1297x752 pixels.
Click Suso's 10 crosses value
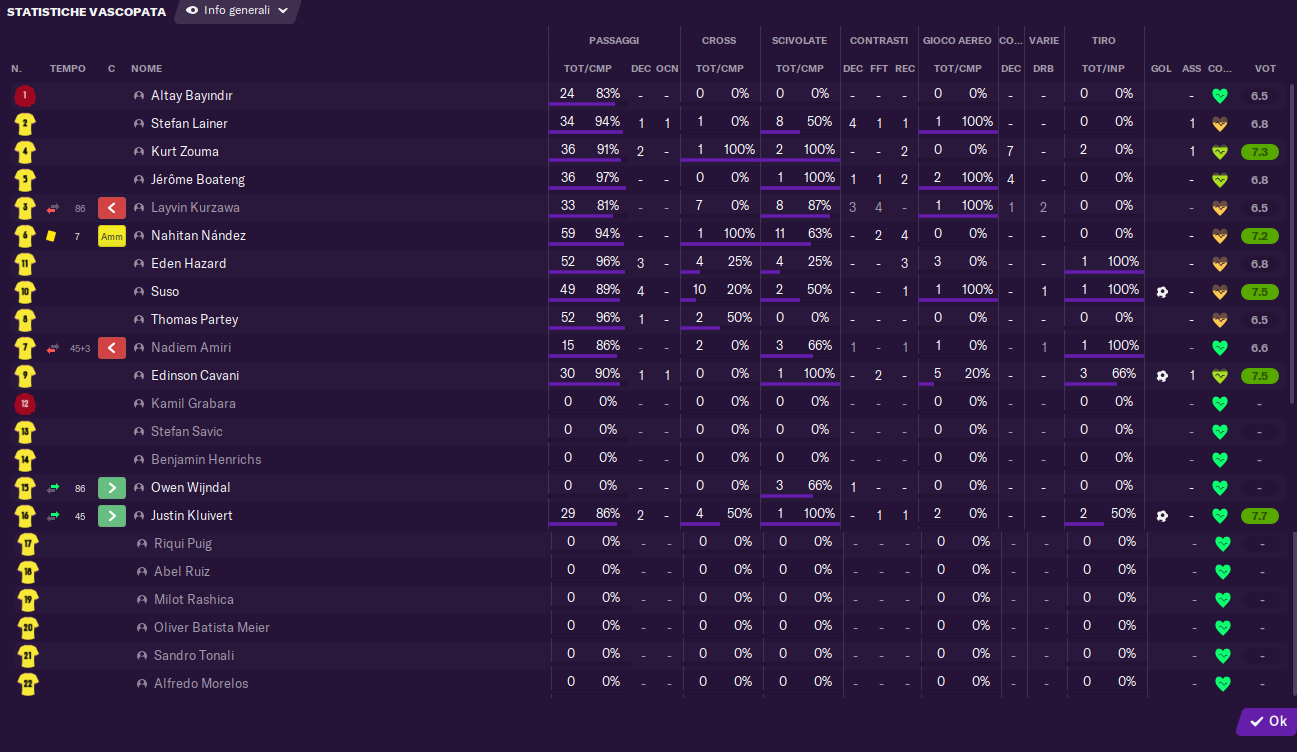(699, 290)
